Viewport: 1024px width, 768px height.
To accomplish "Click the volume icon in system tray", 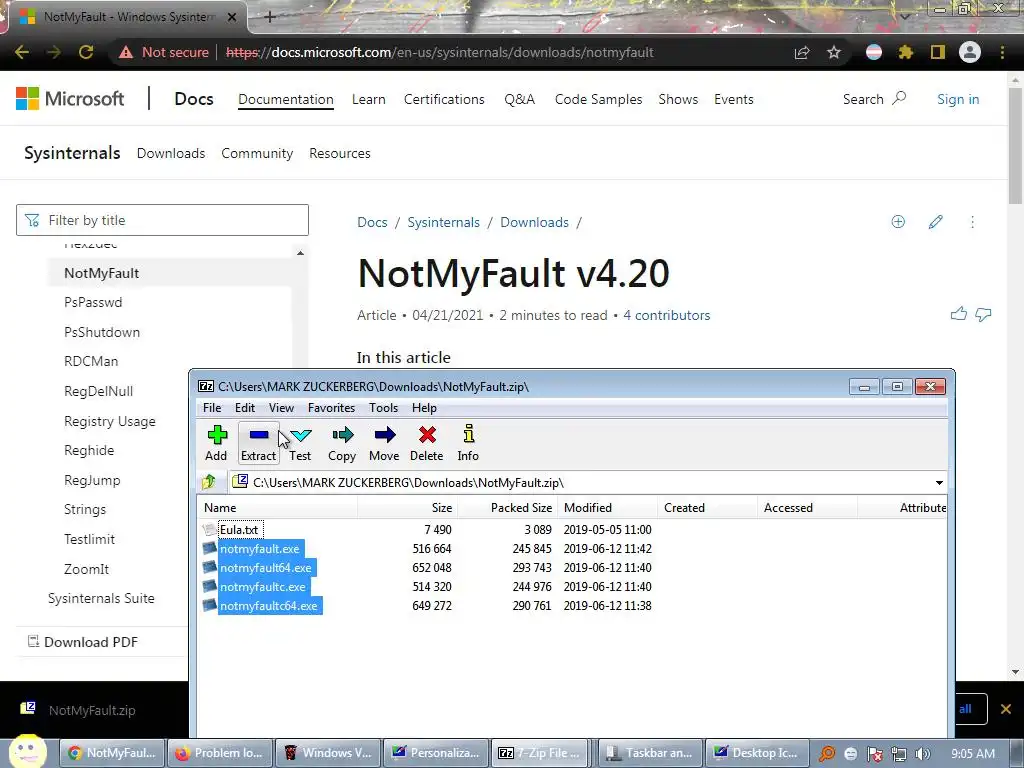I will click(923, 754).
